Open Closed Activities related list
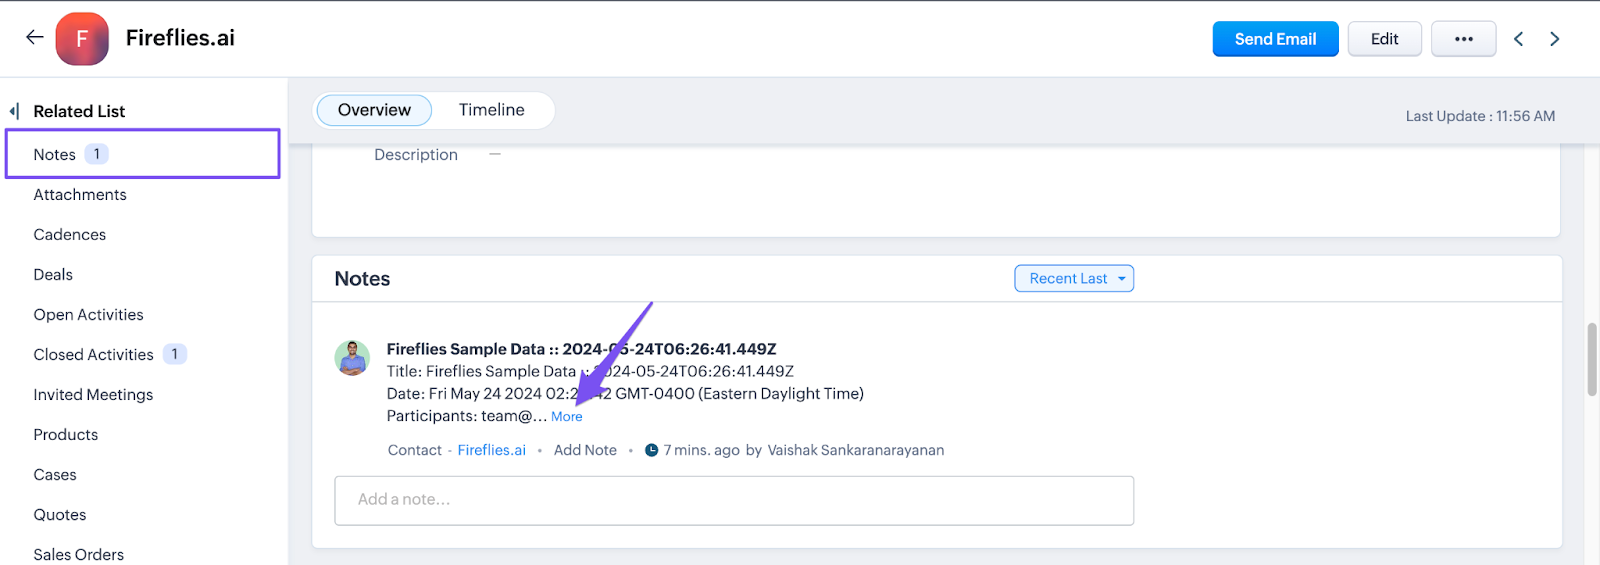Image resolution: width=1600 pixels, height=565 pixels. click(93, 355)
